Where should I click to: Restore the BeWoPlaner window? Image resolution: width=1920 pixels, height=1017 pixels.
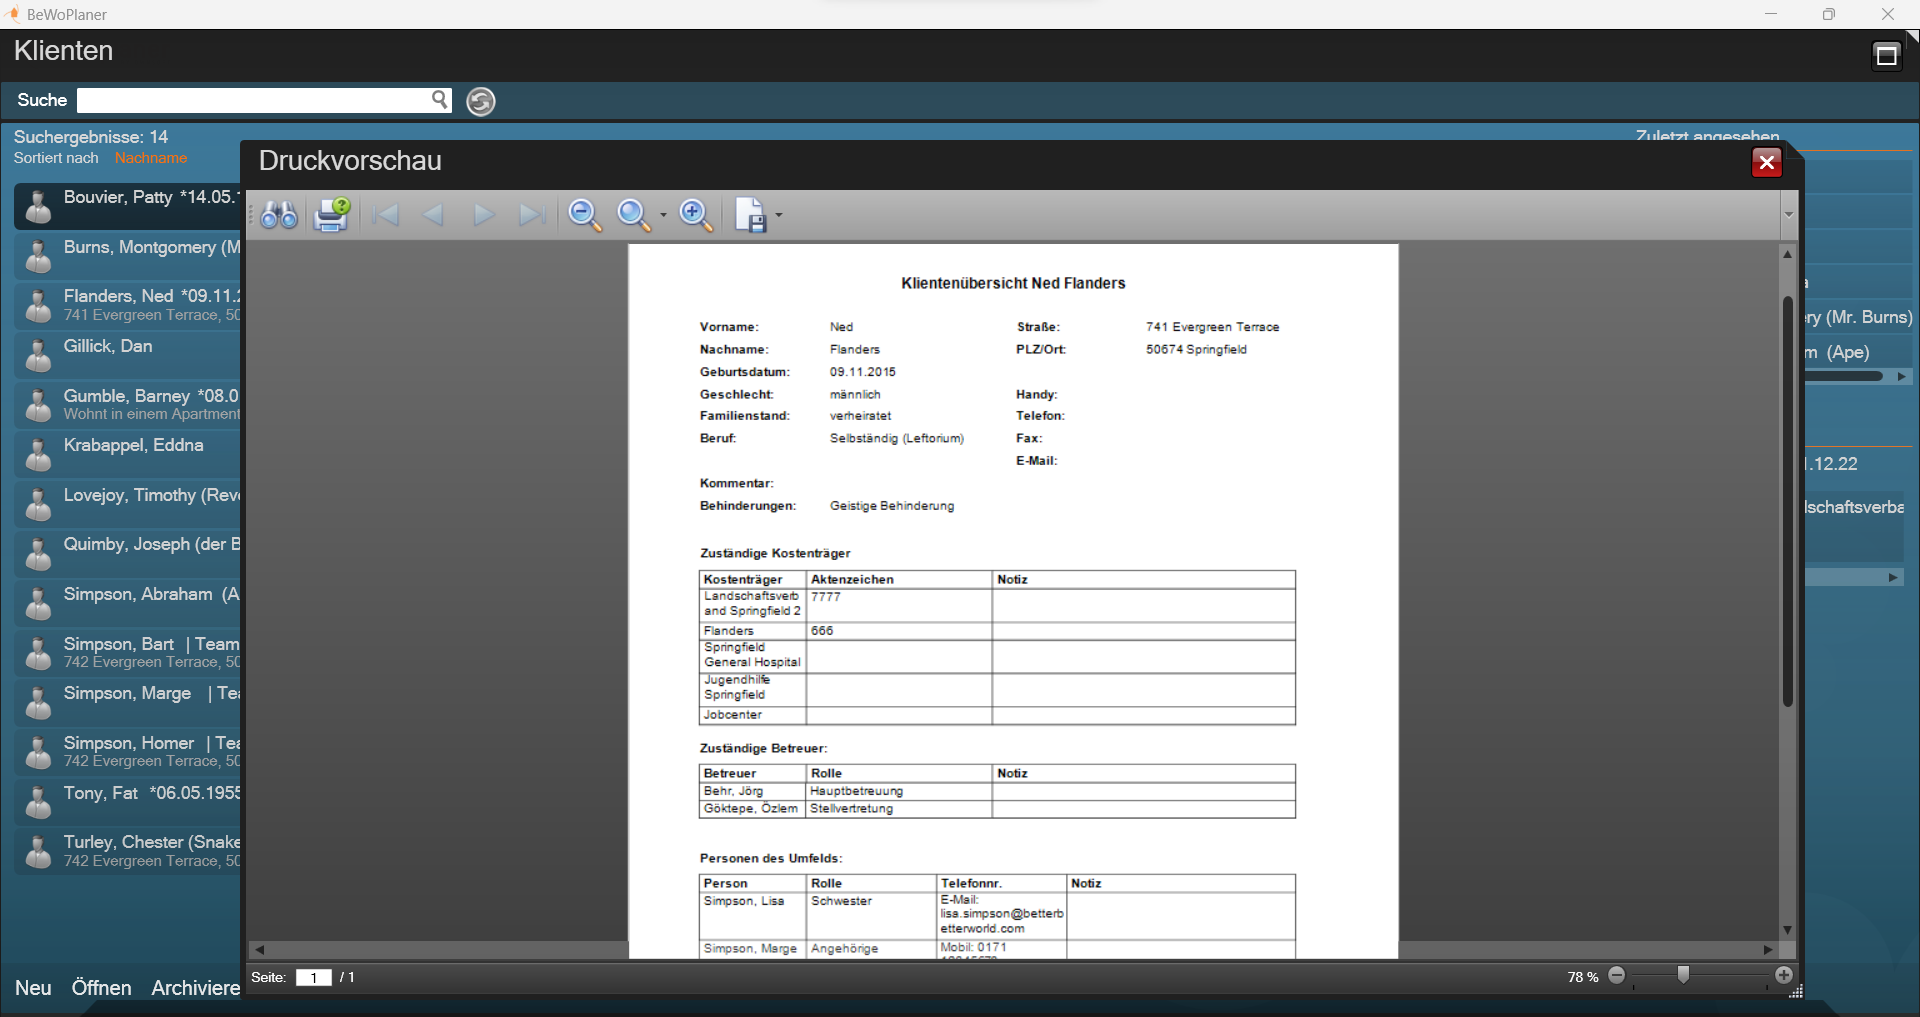pyautogui.click(x=1829, y=14)
